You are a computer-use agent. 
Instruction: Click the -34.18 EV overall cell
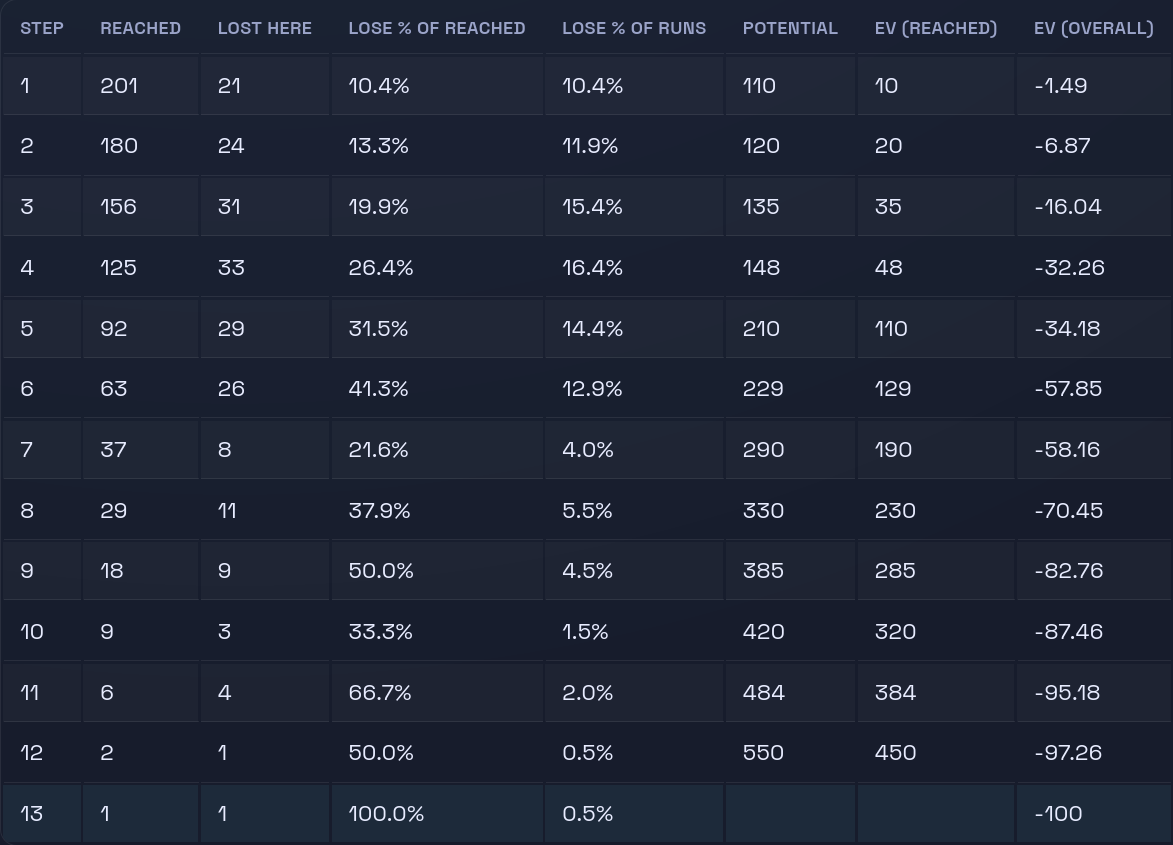tap(1068, 328)
